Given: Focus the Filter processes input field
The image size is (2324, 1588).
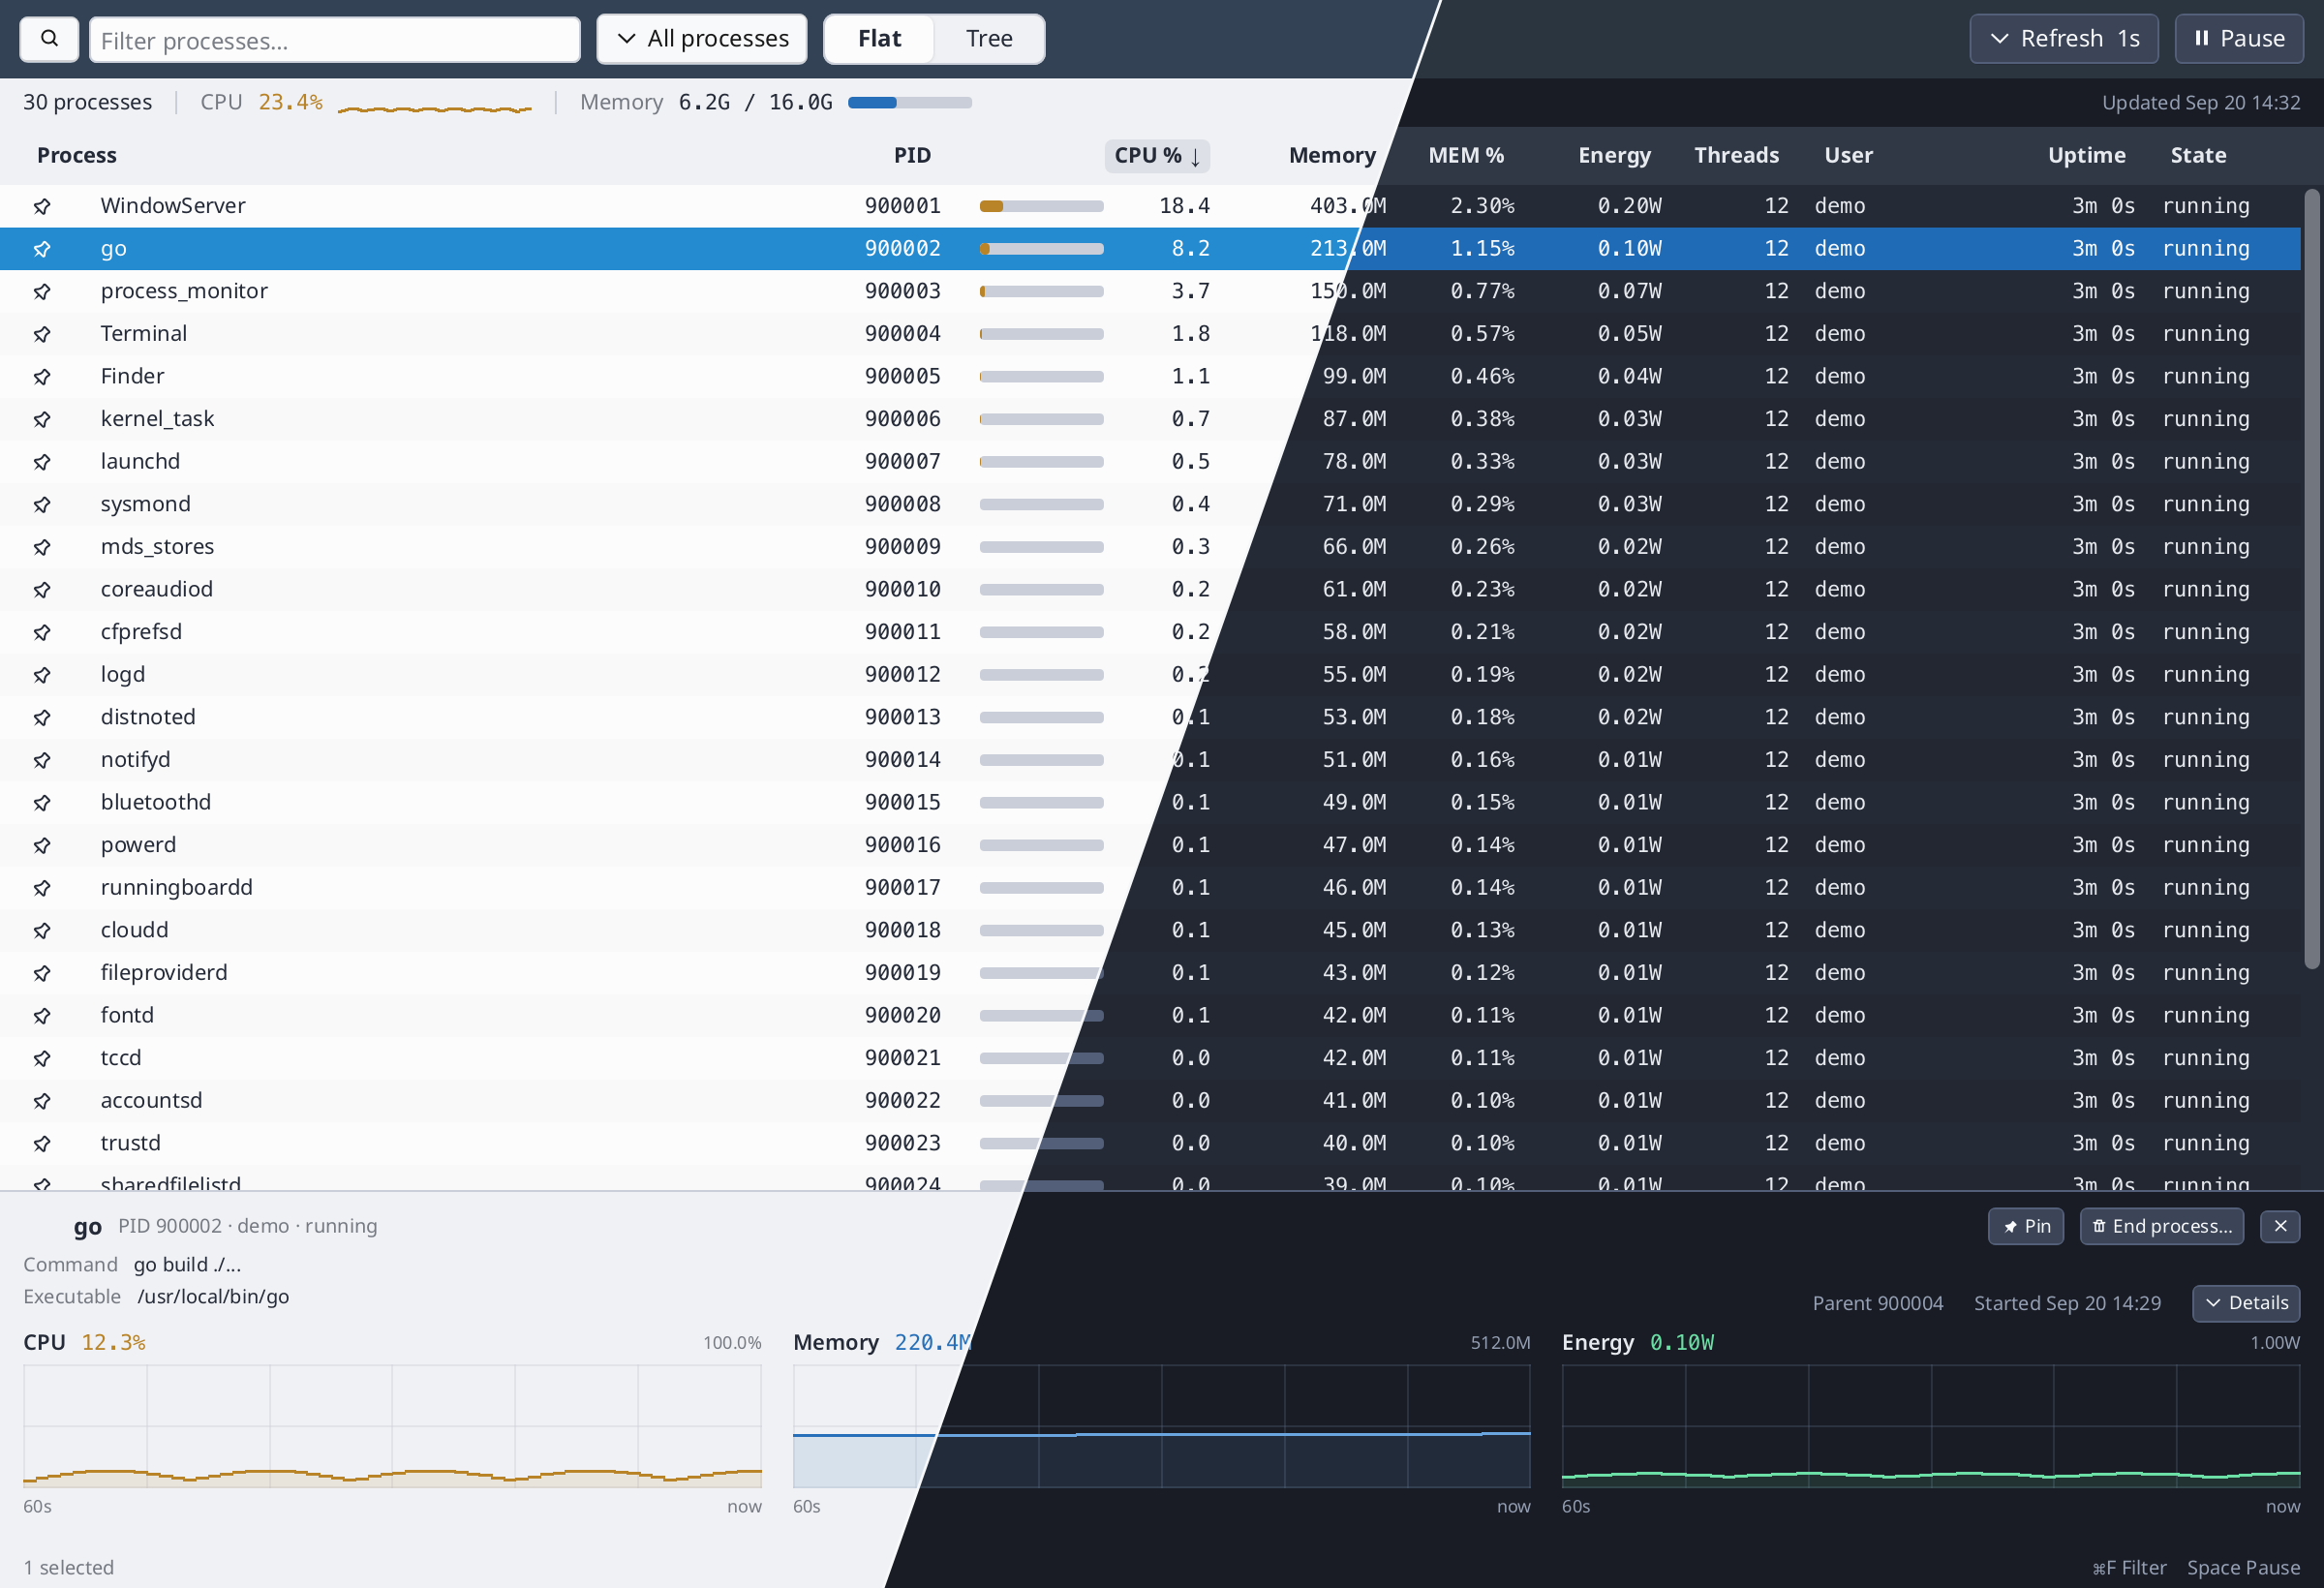Looking at the screenshot, I should pos(334,40).
